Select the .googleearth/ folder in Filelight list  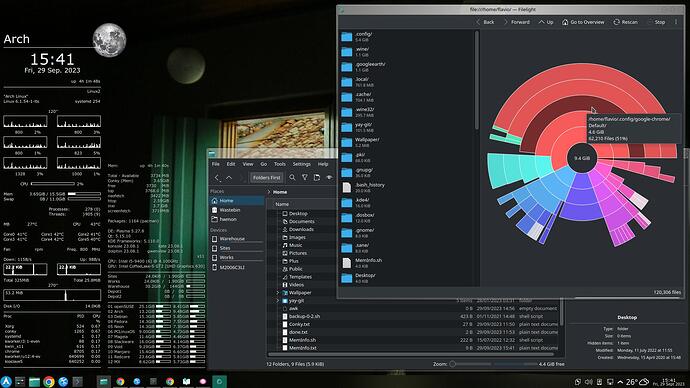click(x=407, y=66)
